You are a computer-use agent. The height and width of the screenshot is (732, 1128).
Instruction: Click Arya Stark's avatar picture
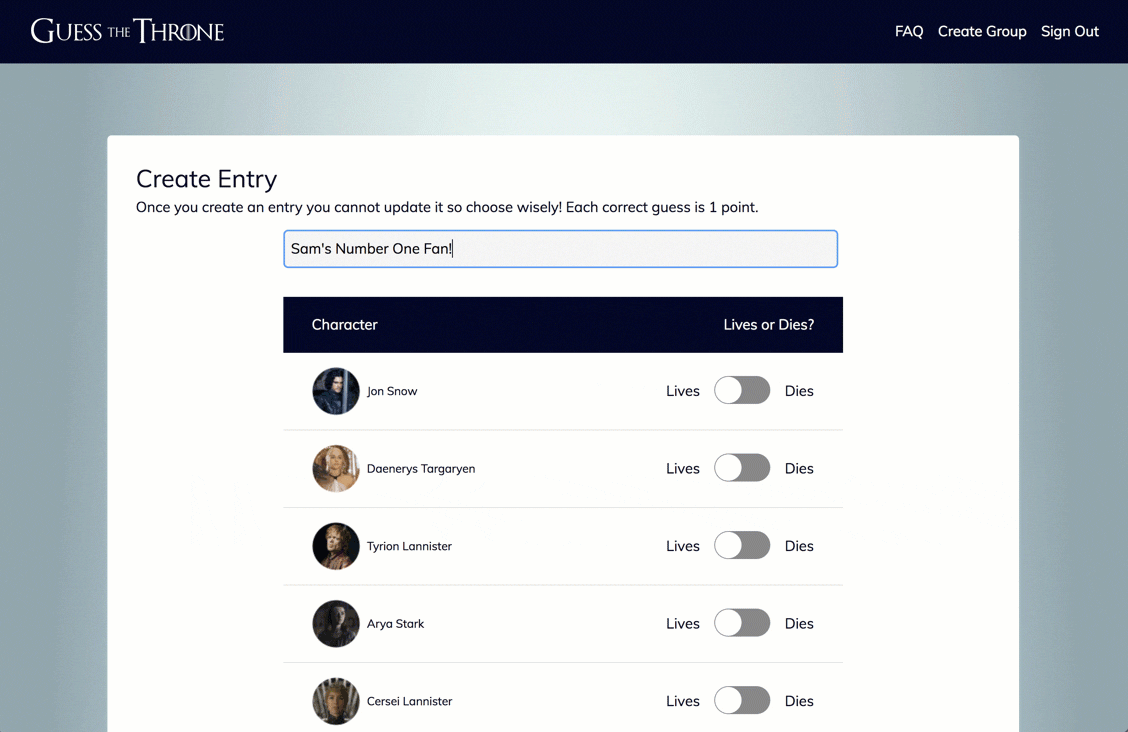[x=336, y=624]
